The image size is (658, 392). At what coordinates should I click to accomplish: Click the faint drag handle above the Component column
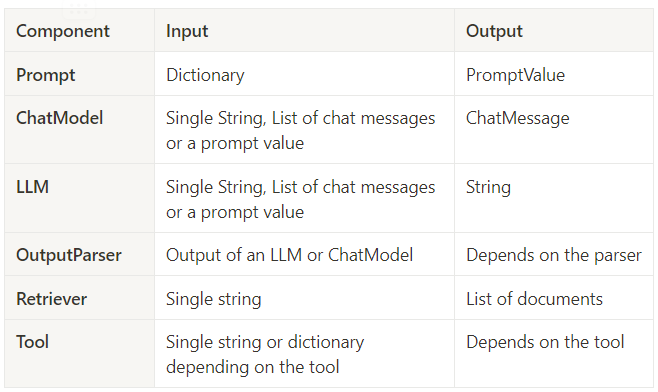79,9
